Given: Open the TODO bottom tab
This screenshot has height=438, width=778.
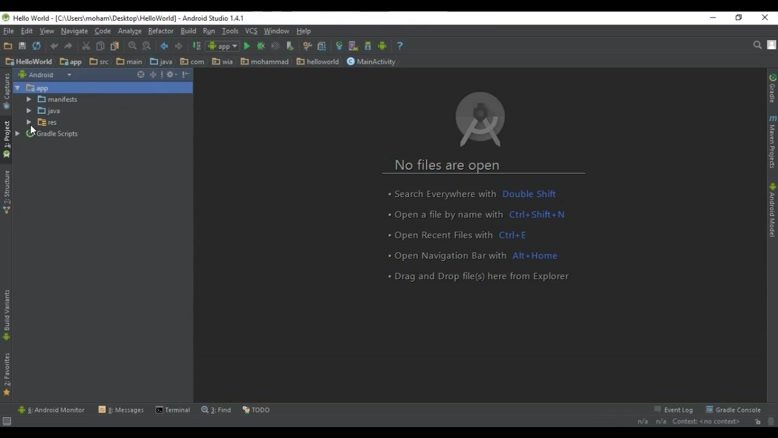Looking at the screenshot, I should (x=256, y=410).
